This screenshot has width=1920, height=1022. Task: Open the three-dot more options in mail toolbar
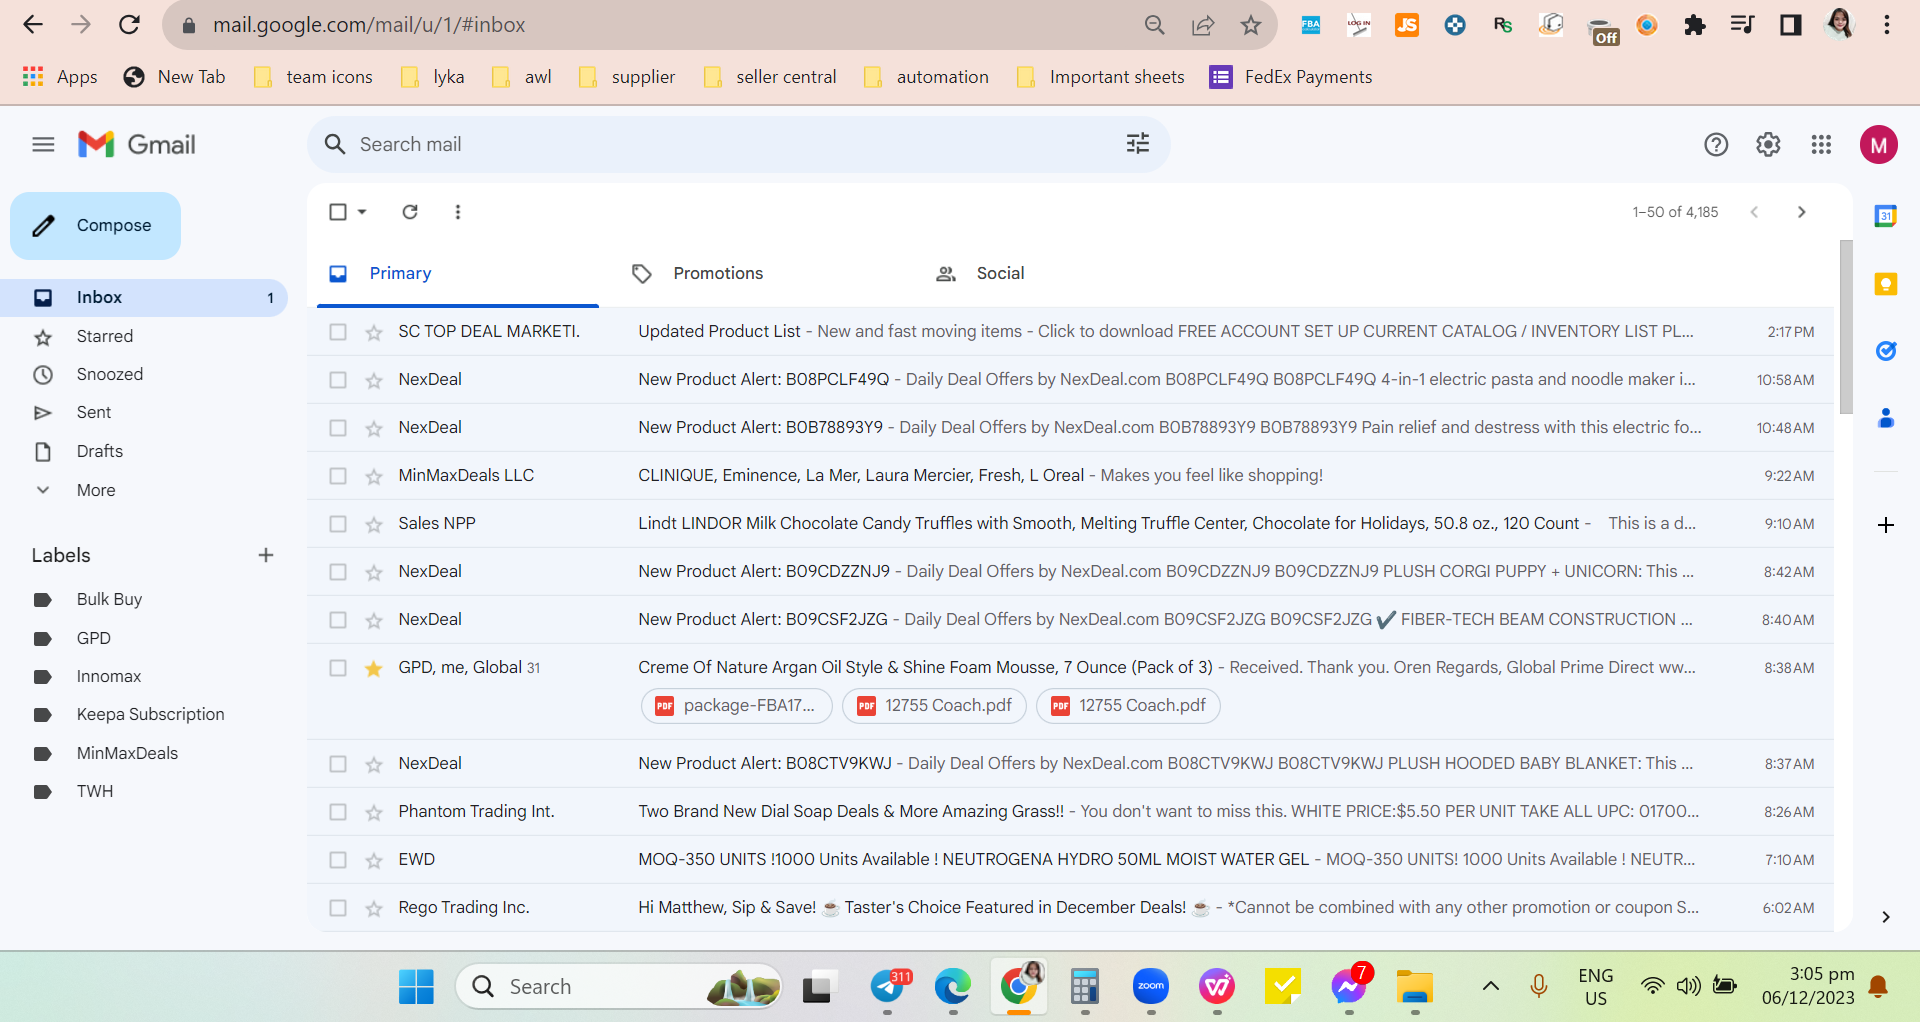(458, 212)
